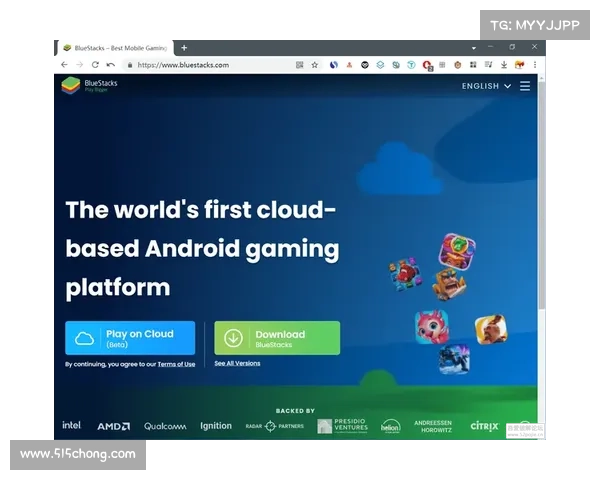Click the green Download BlueStacks button

[x=277, y=338]
